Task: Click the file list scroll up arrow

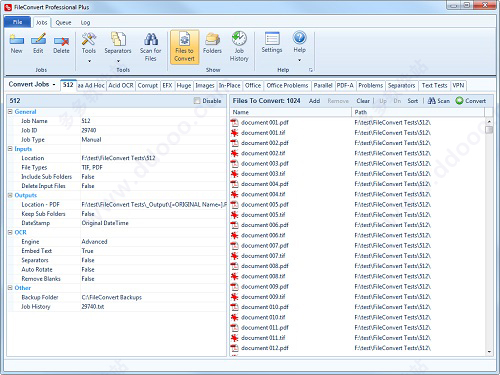Action: 489,121
